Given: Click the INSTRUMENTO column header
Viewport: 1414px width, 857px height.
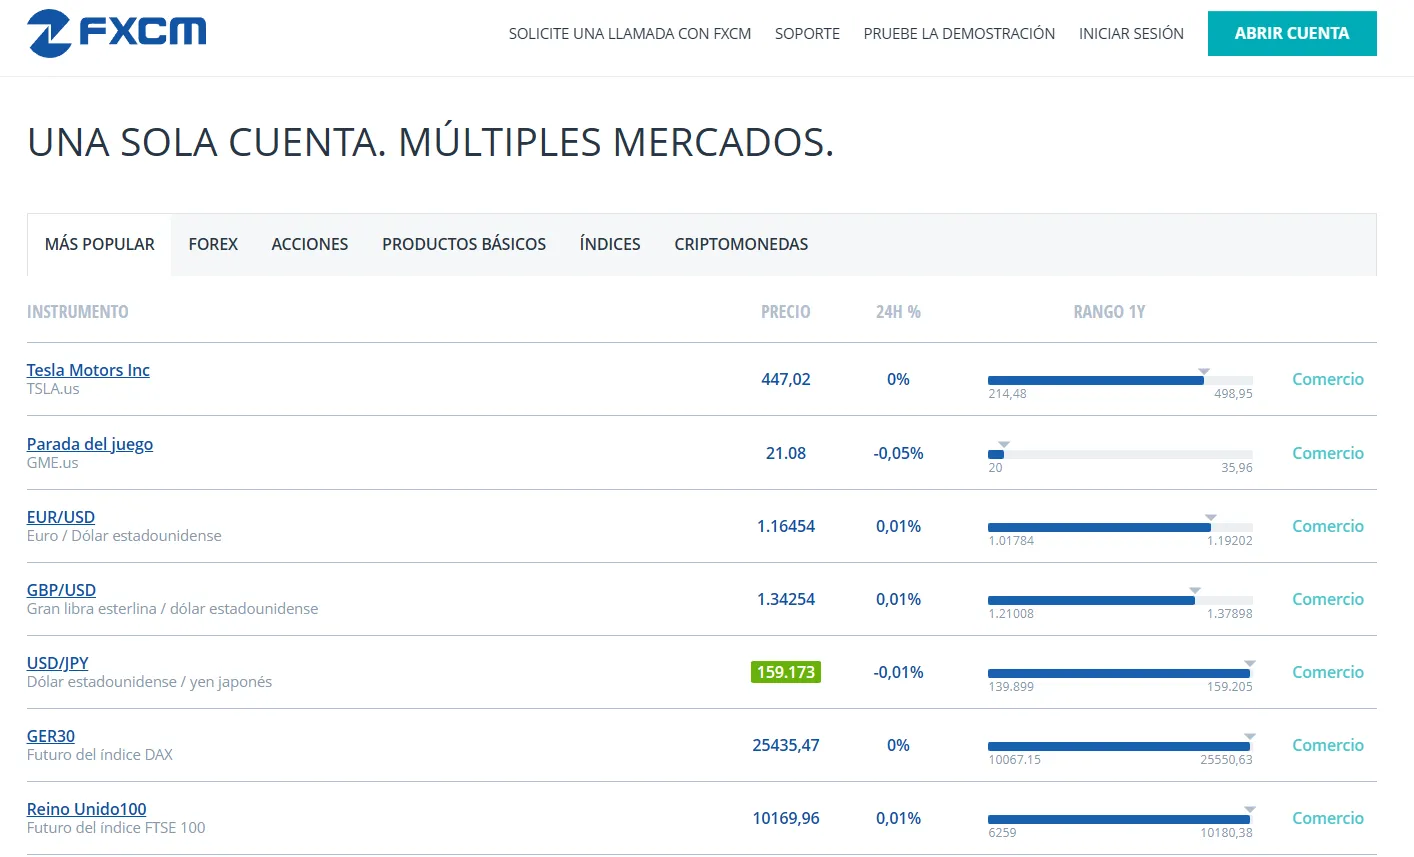Looking at the screenshot, I should point(78,312).
